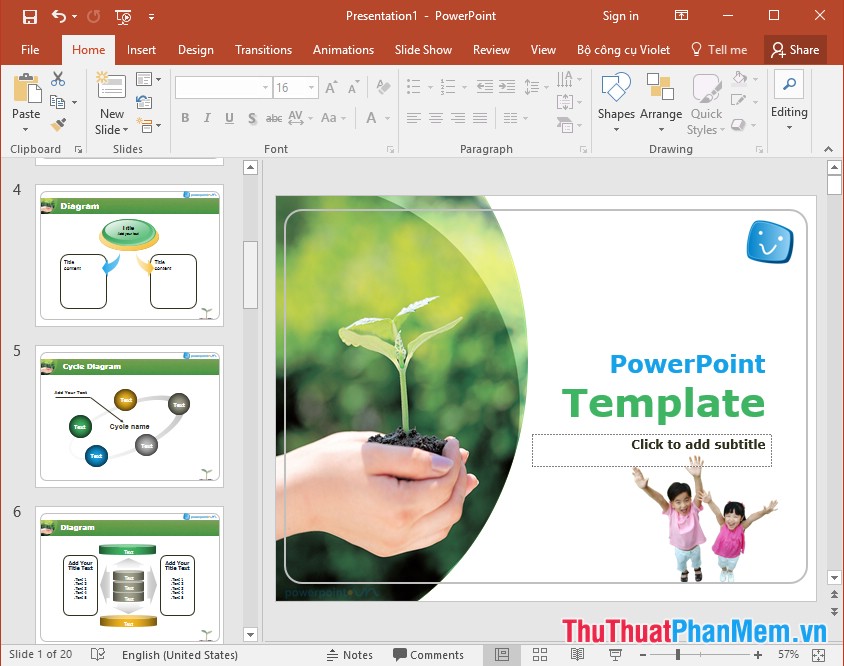Click the Tell me search box
844x666 pixels.
(719, 50)
